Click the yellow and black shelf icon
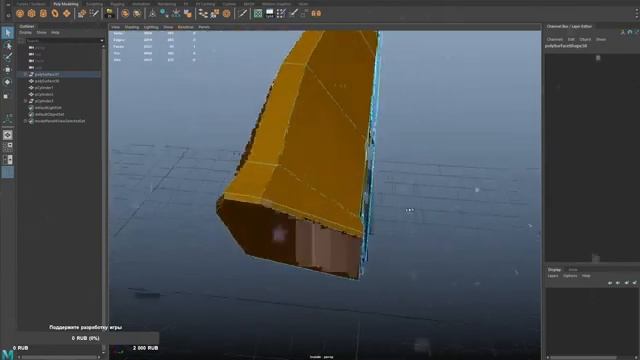The image size is (640, 360). (109, 13)
